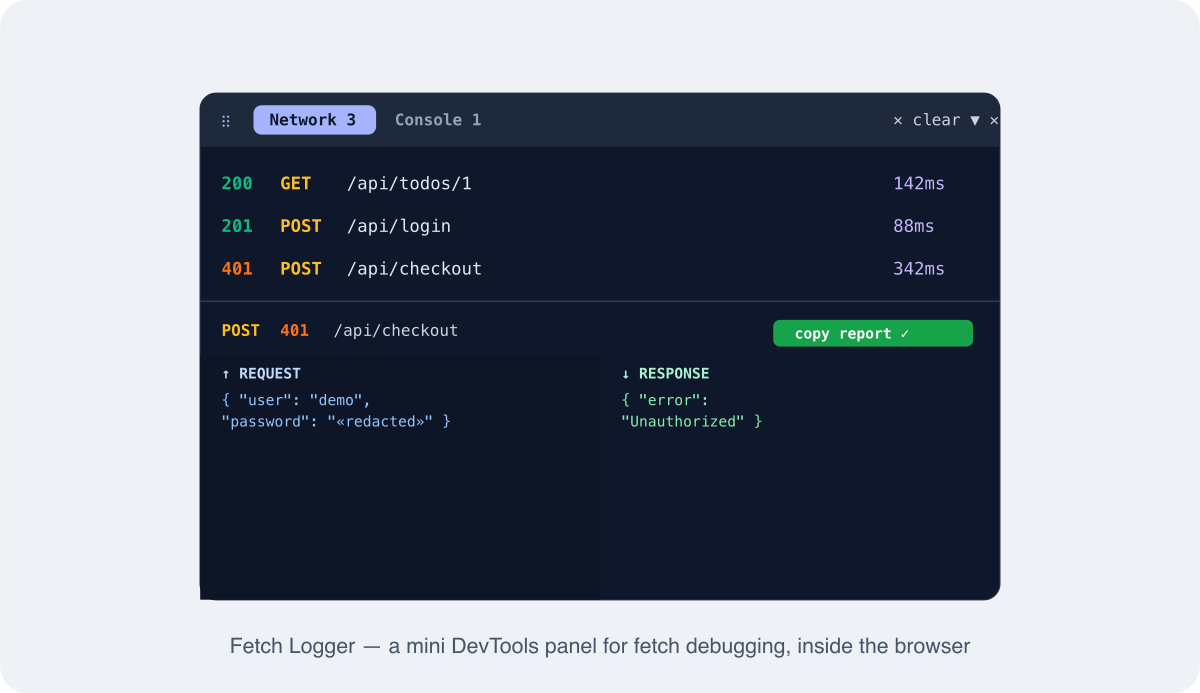Close the Fetch Logger panel
Viewport: 1200px width, 693px height.
point(994,120)
